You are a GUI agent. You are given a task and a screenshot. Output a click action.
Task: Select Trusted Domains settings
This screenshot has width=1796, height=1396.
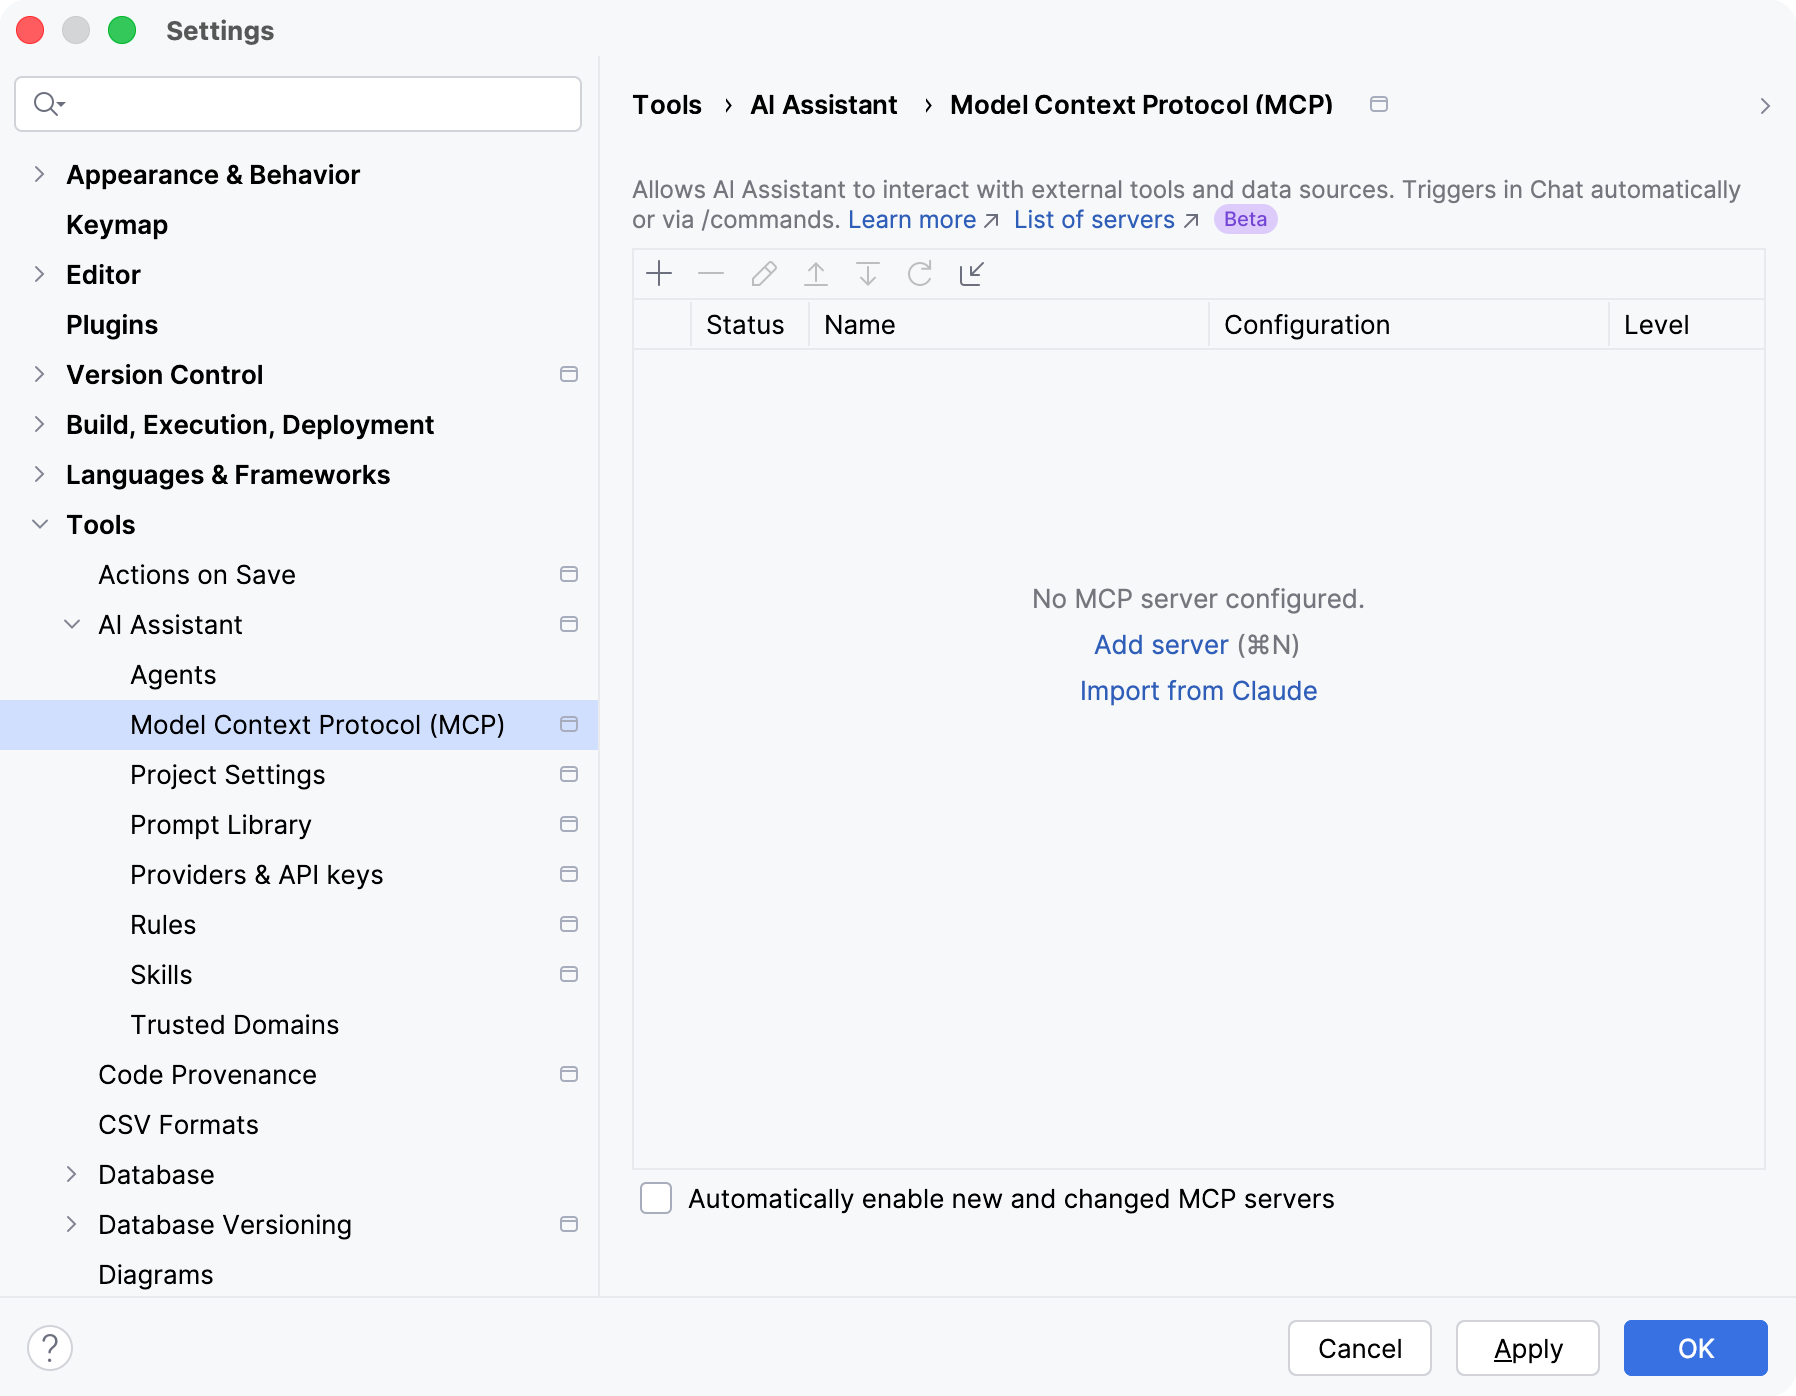pos(235,1025)
